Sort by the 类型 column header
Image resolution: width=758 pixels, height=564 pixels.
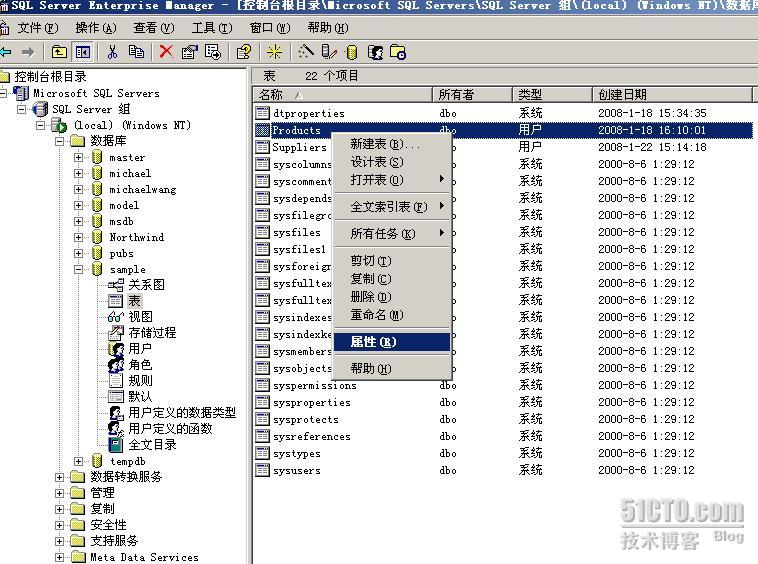(x=553, y=94)
